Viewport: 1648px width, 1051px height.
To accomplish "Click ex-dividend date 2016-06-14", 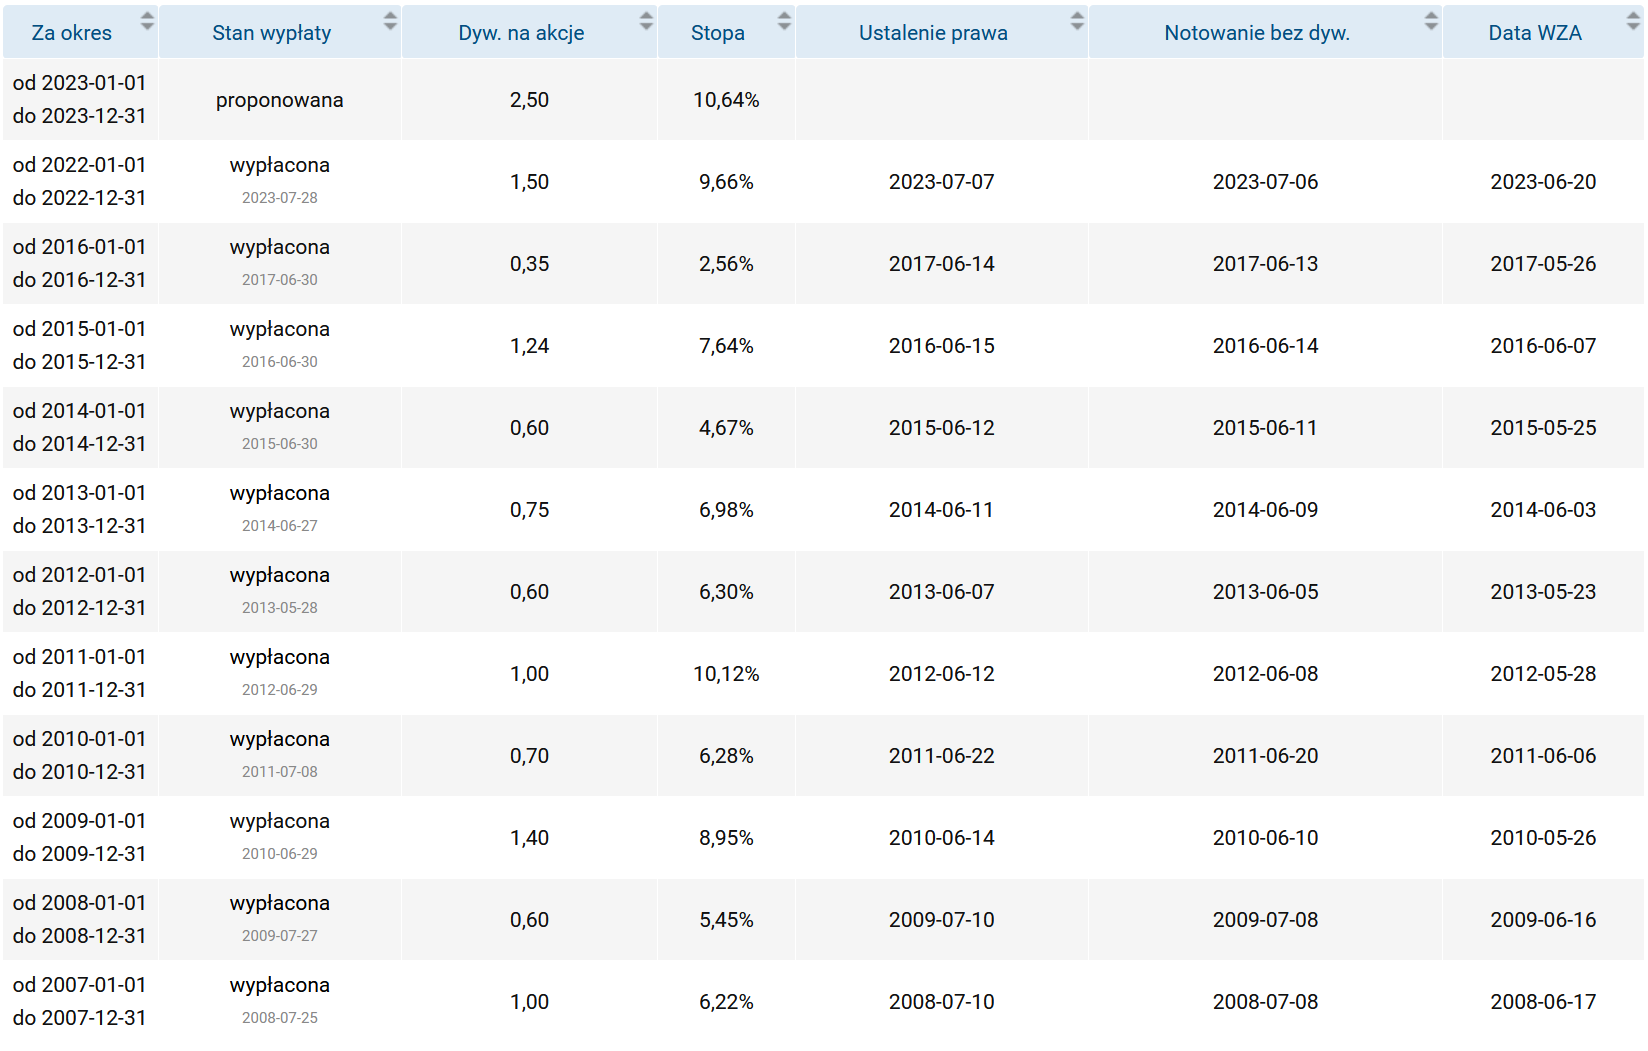I will click(x=1265, y=346).
